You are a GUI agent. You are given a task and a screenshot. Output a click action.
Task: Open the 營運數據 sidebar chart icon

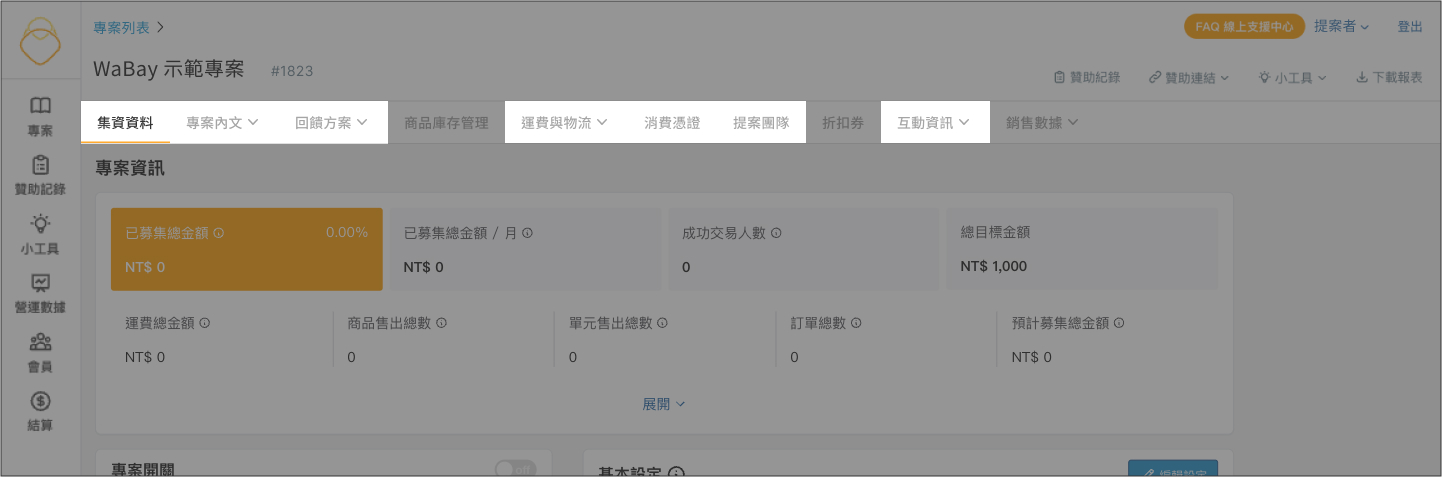pyautogui.click(x=40, y=283)
